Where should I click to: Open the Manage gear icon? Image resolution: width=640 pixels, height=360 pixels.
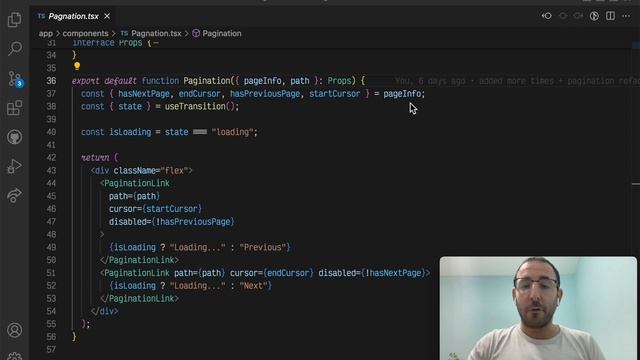(x=14, y=356)
